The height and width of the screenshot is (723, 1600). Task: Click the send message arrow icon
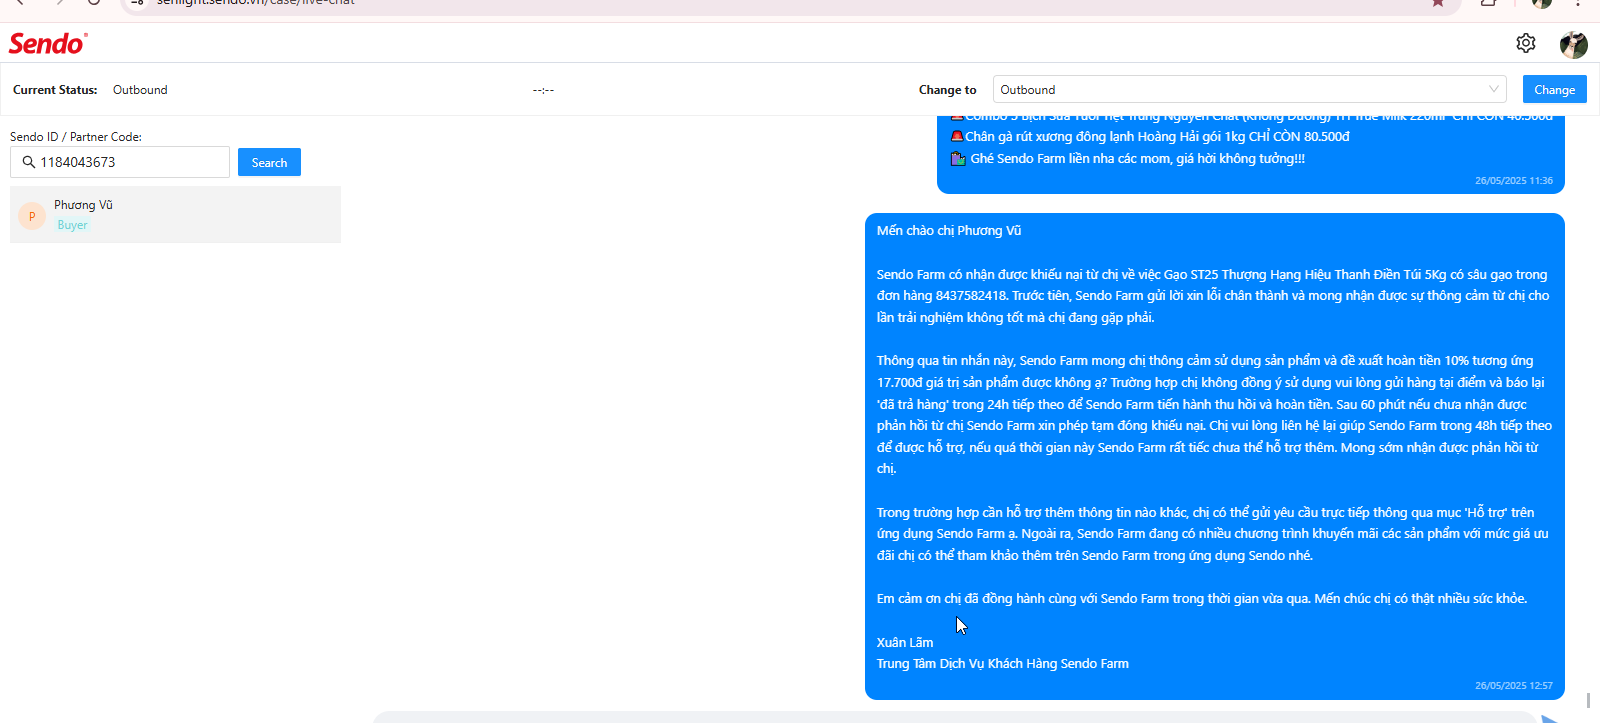(1551, 719)
